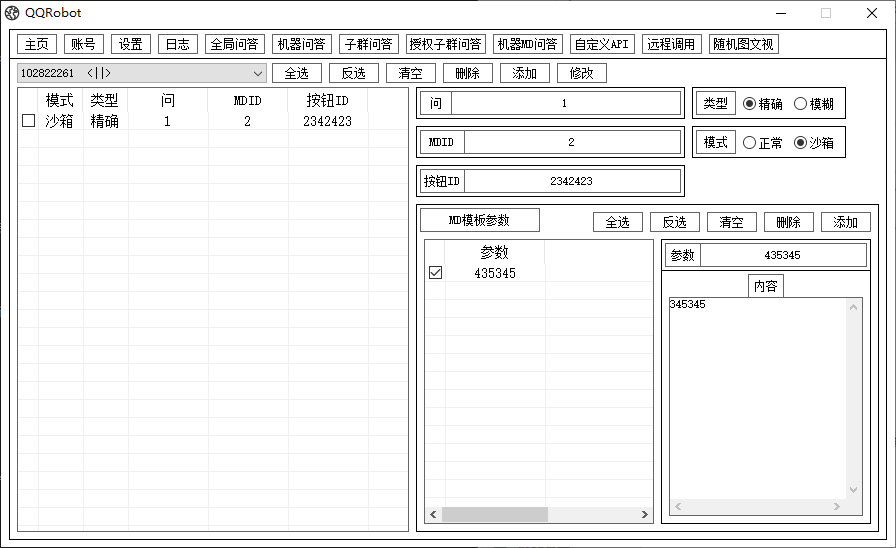The image size is (896, 548).
Task: Click the horizontal scrollbar in parameter list
Action: 495,514
